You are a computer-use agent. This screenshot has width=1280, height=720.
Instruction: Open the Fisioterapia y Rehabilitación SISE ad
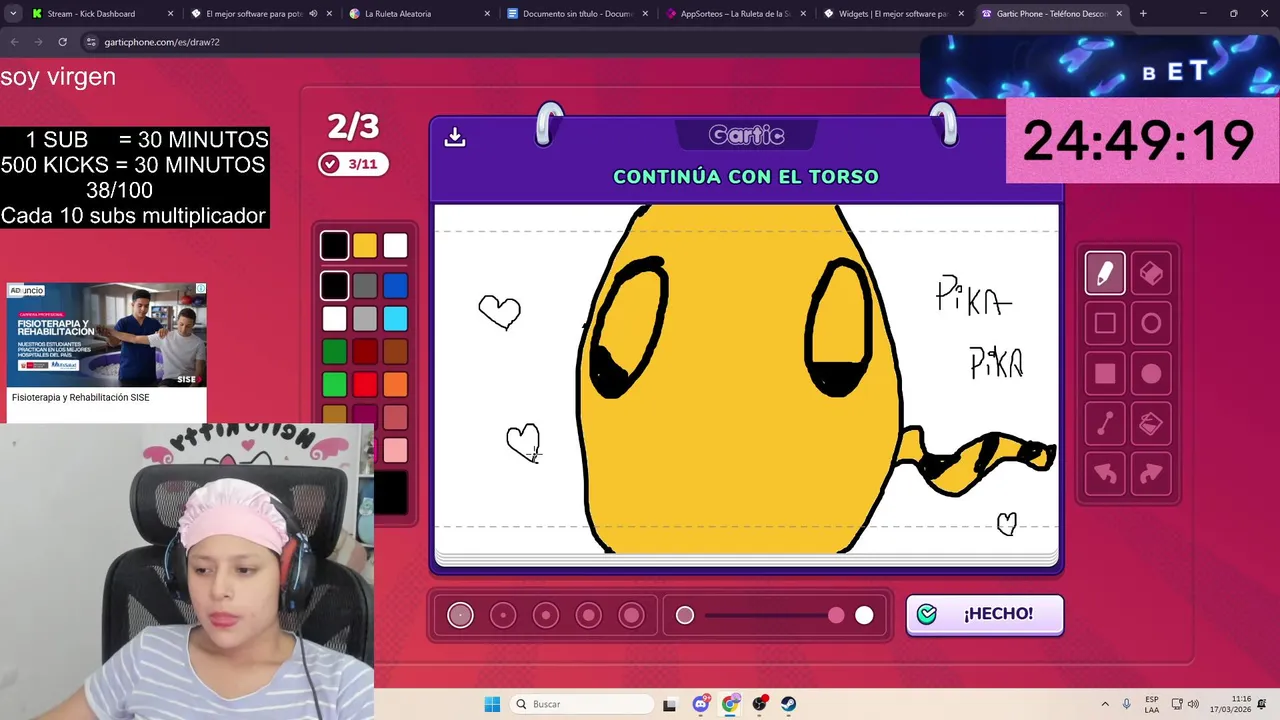pos(80,397)
